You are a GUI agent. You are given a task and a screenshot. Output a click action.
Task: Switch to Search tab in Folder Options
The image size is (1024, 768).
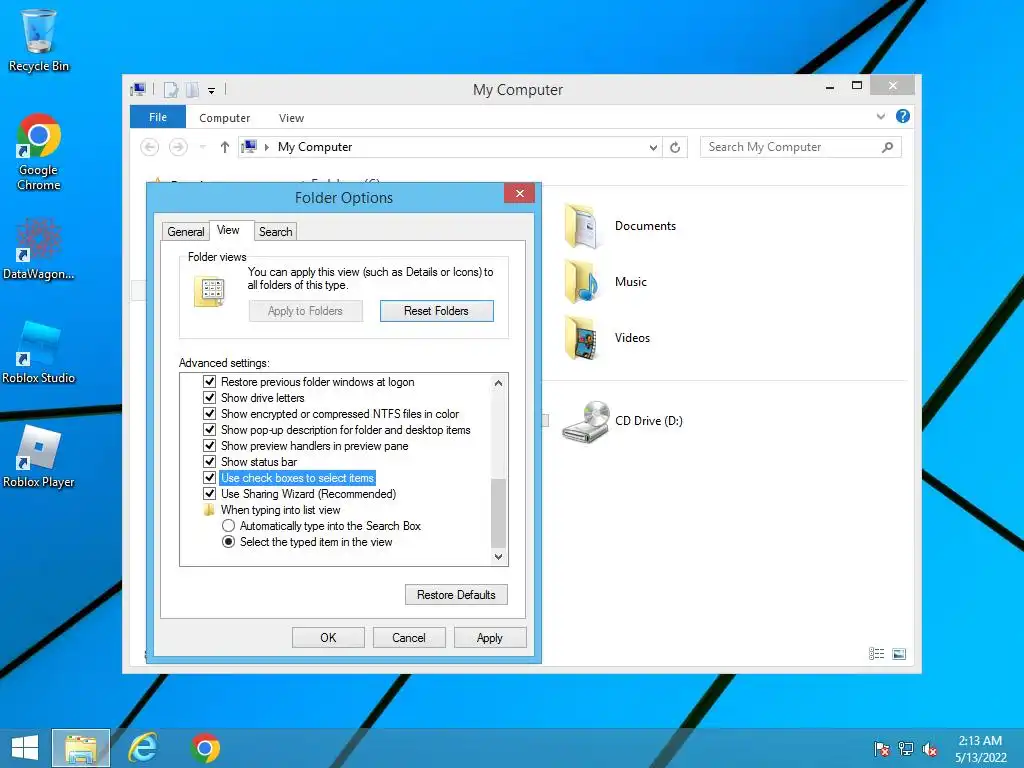[276, 232]
